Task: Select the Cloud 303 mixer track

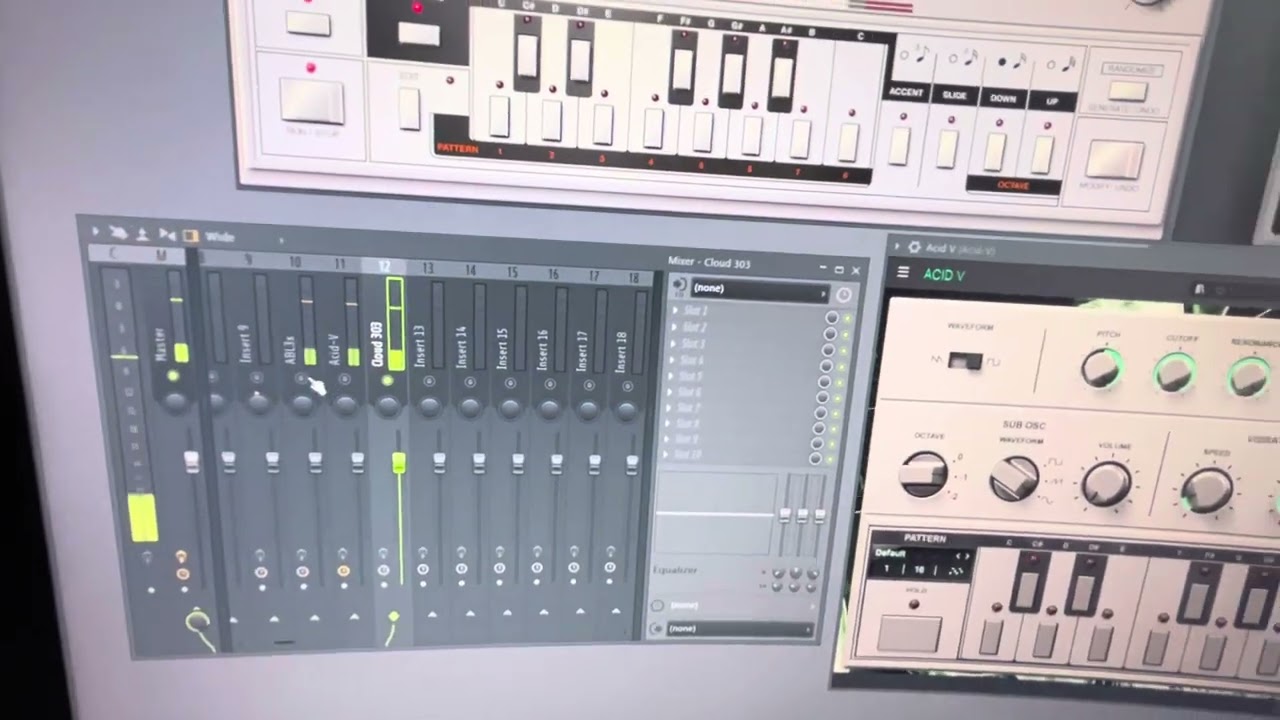Action: 378,343
